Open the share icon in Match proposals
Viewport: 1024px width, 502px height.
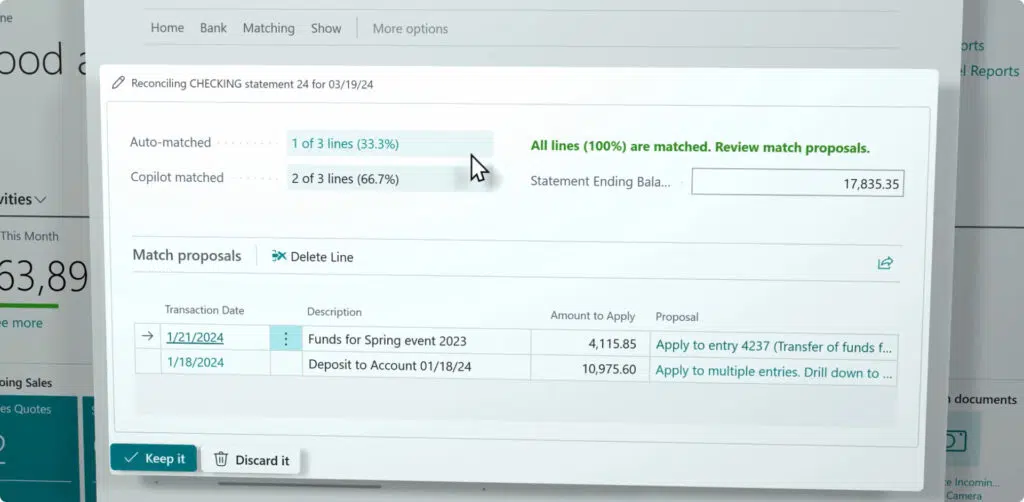pyautogui.click(x=885, y=263)
